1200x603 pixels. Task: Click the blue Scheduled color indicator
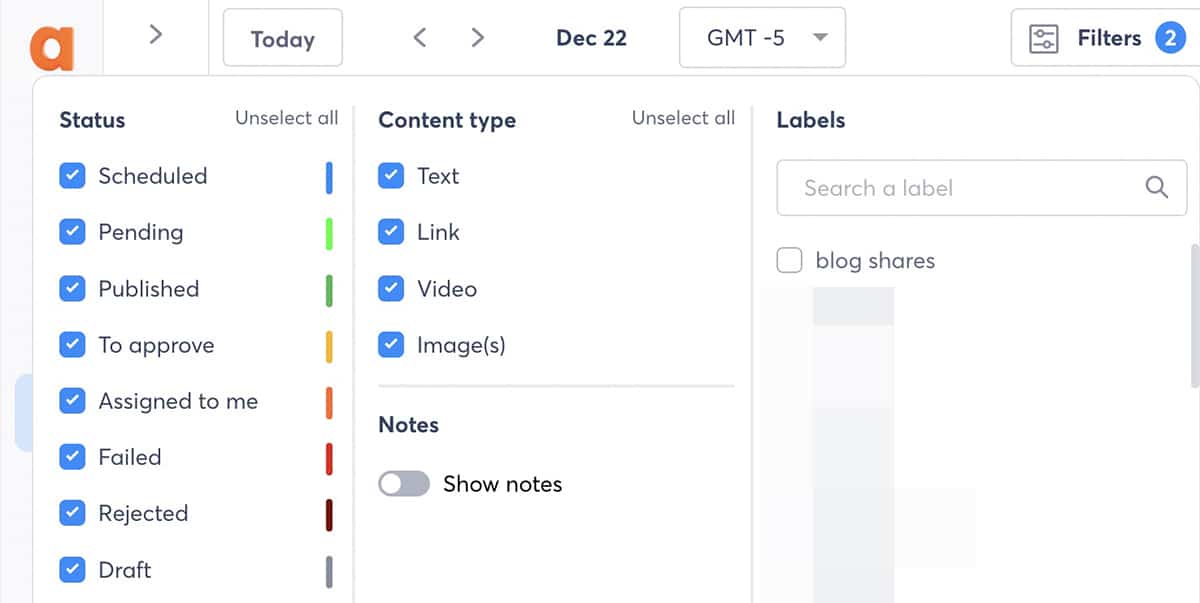329,177
